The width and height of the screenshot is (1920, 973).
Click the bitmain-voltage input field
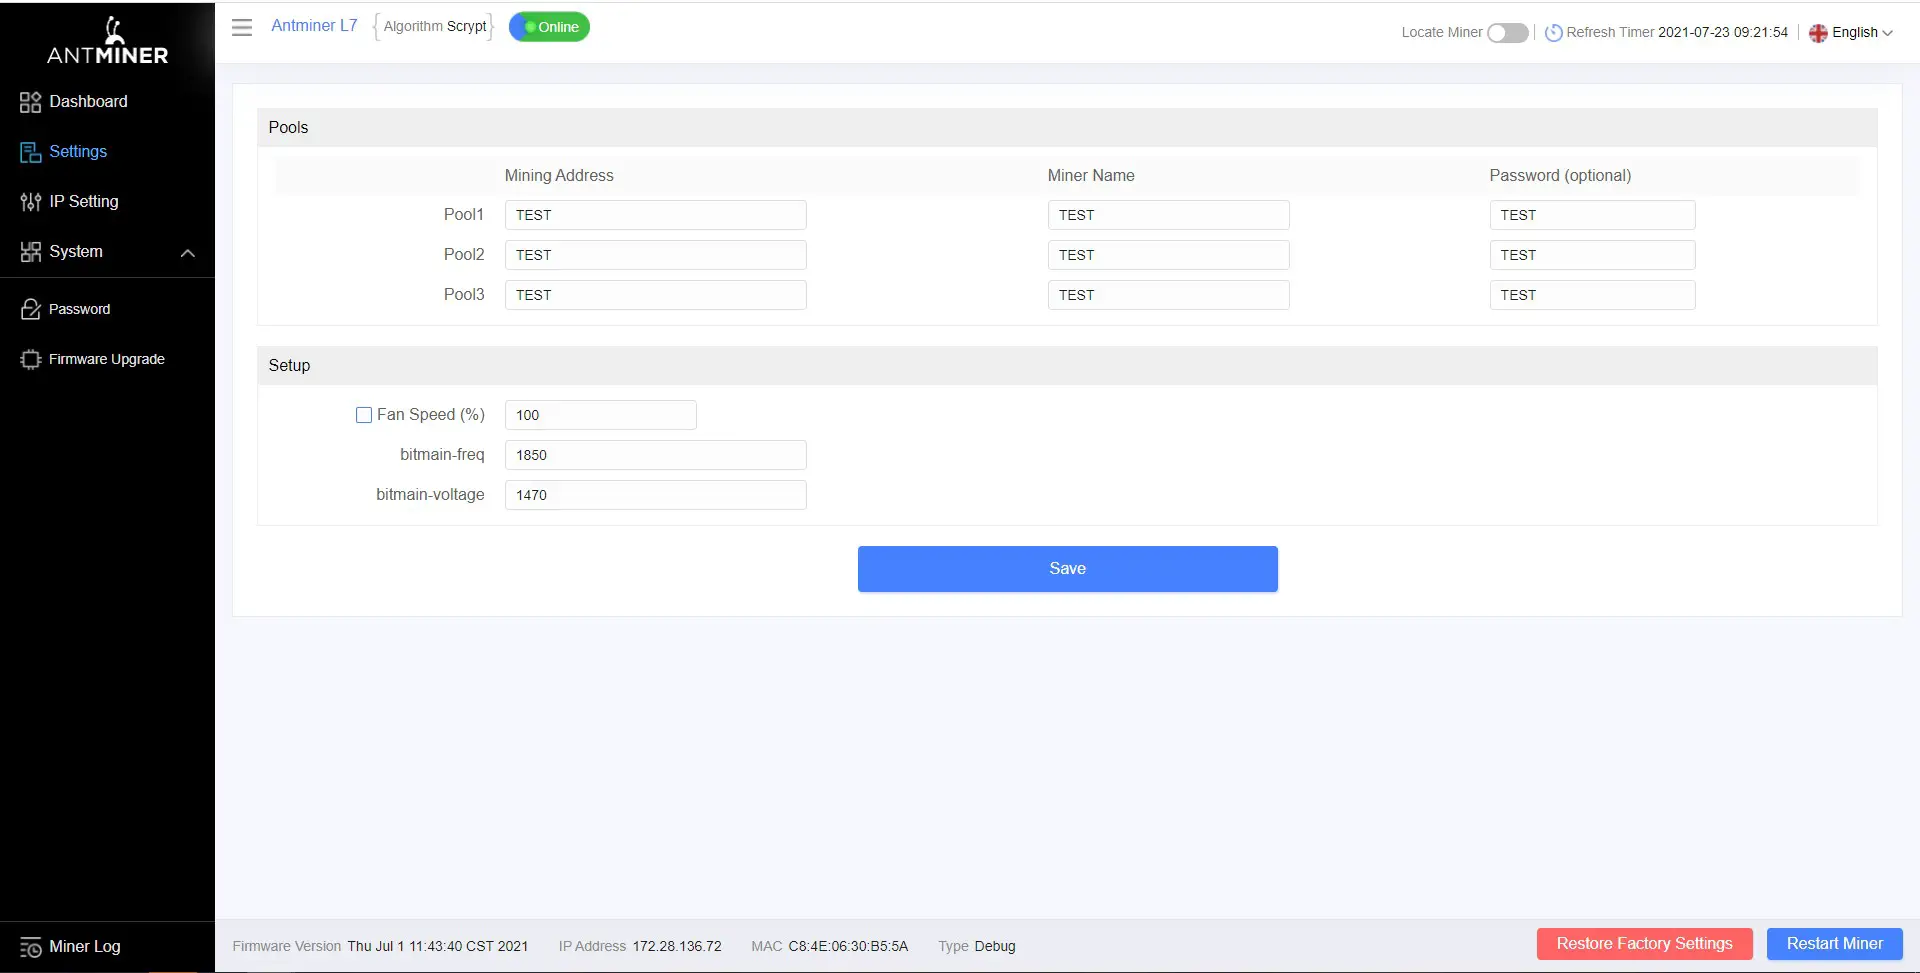click(x=656, y=495)
